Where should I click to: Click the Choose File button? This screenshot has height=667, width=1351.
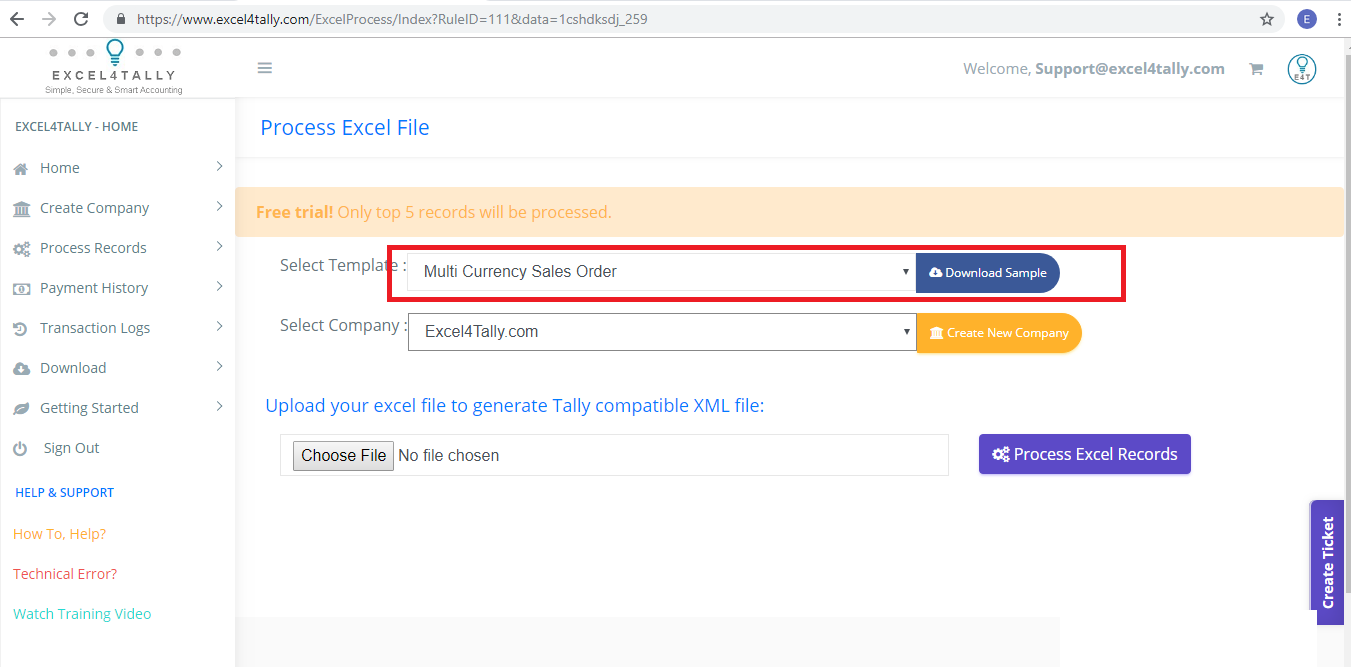(x=343, y=456)
